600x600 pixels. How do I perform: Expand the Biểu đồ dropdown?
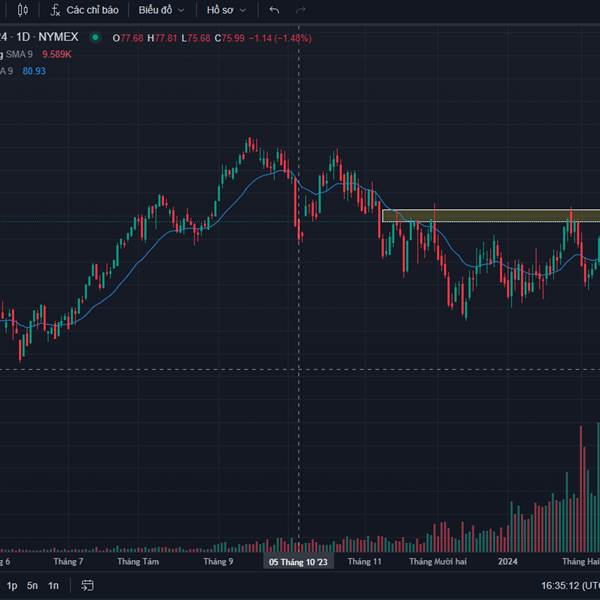[x=160, y=10]
